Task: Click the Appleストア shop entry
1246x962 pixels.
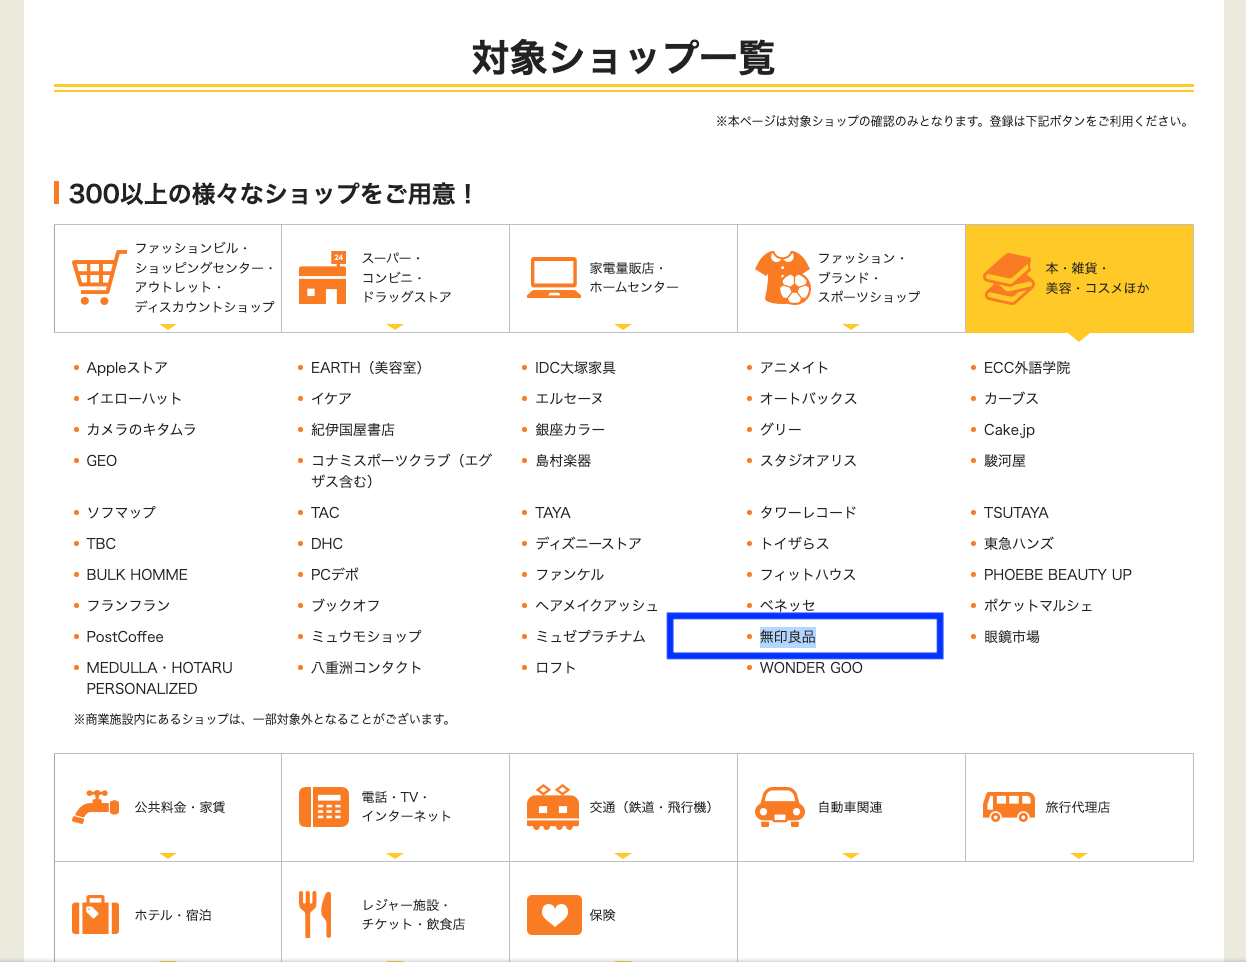Action: pos(127,368)
